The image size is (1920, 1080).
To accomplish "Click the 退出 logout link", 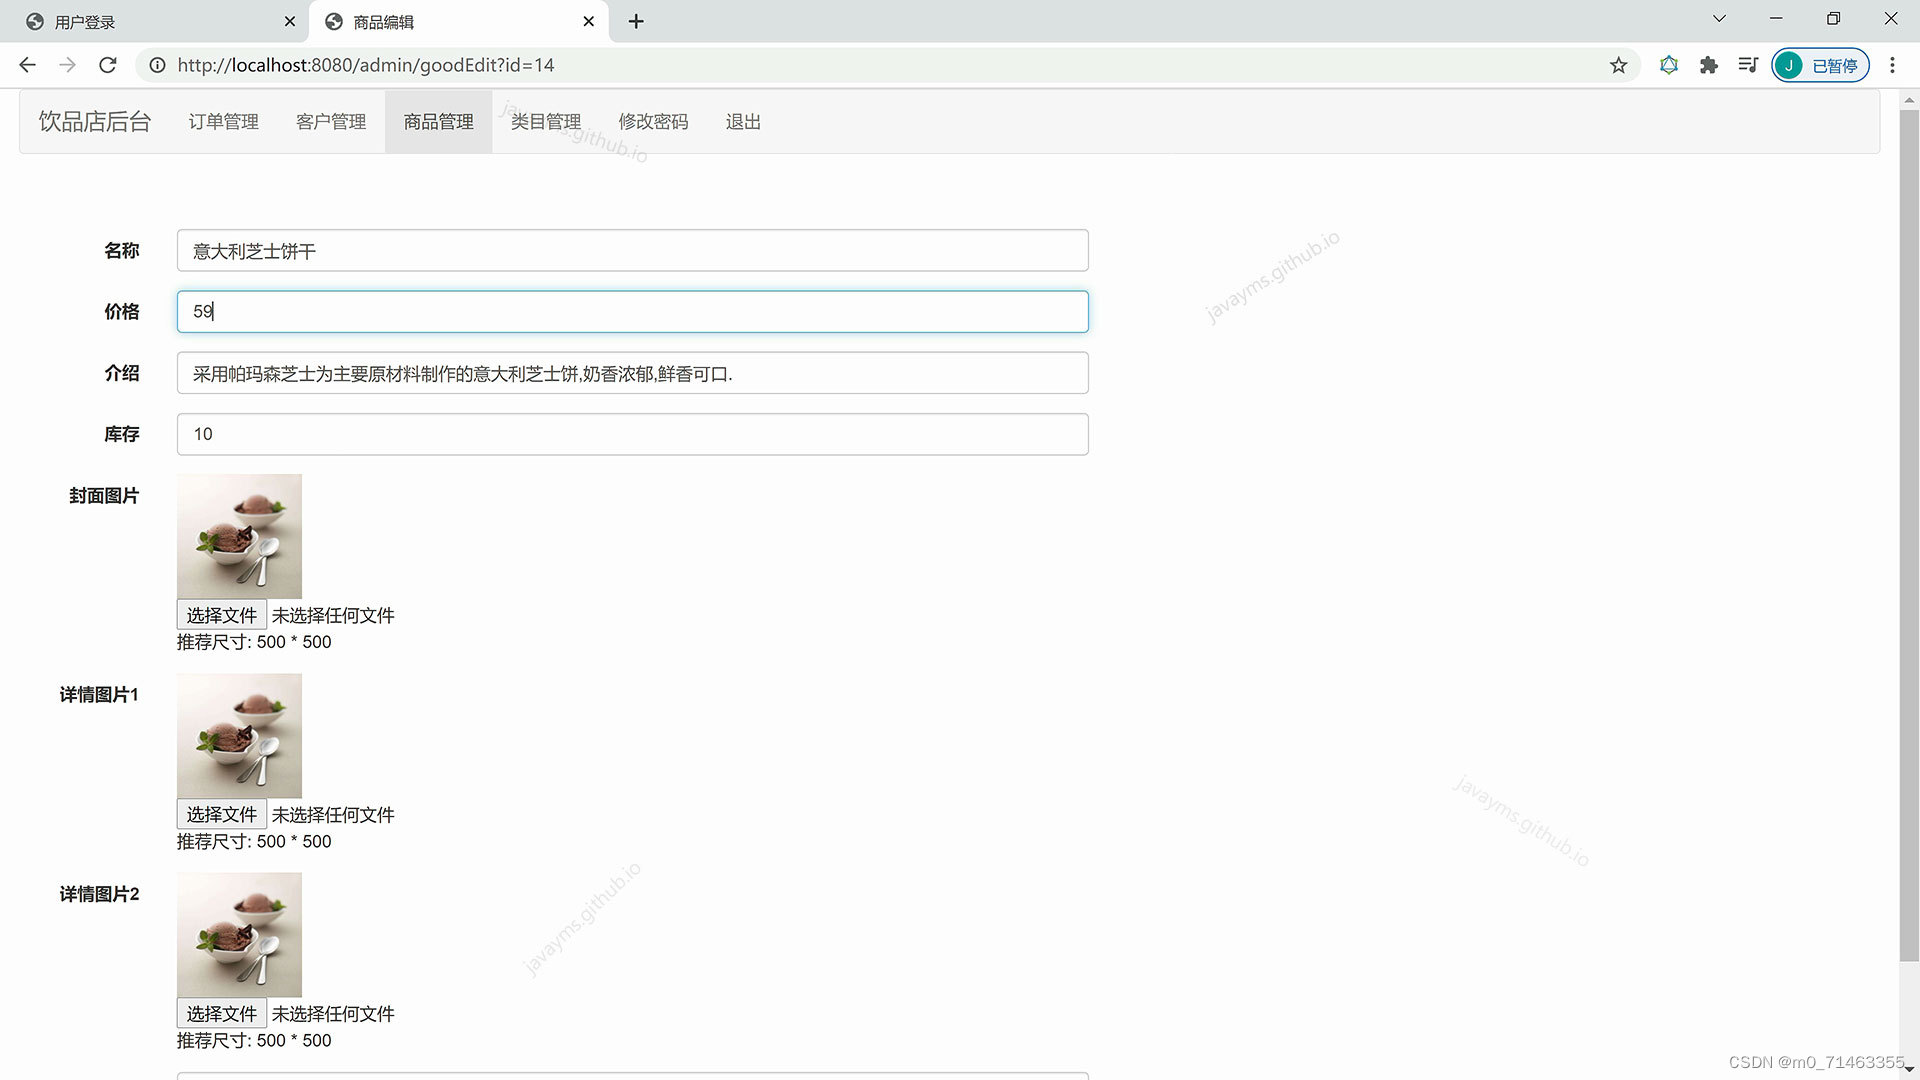I will 743,122.
